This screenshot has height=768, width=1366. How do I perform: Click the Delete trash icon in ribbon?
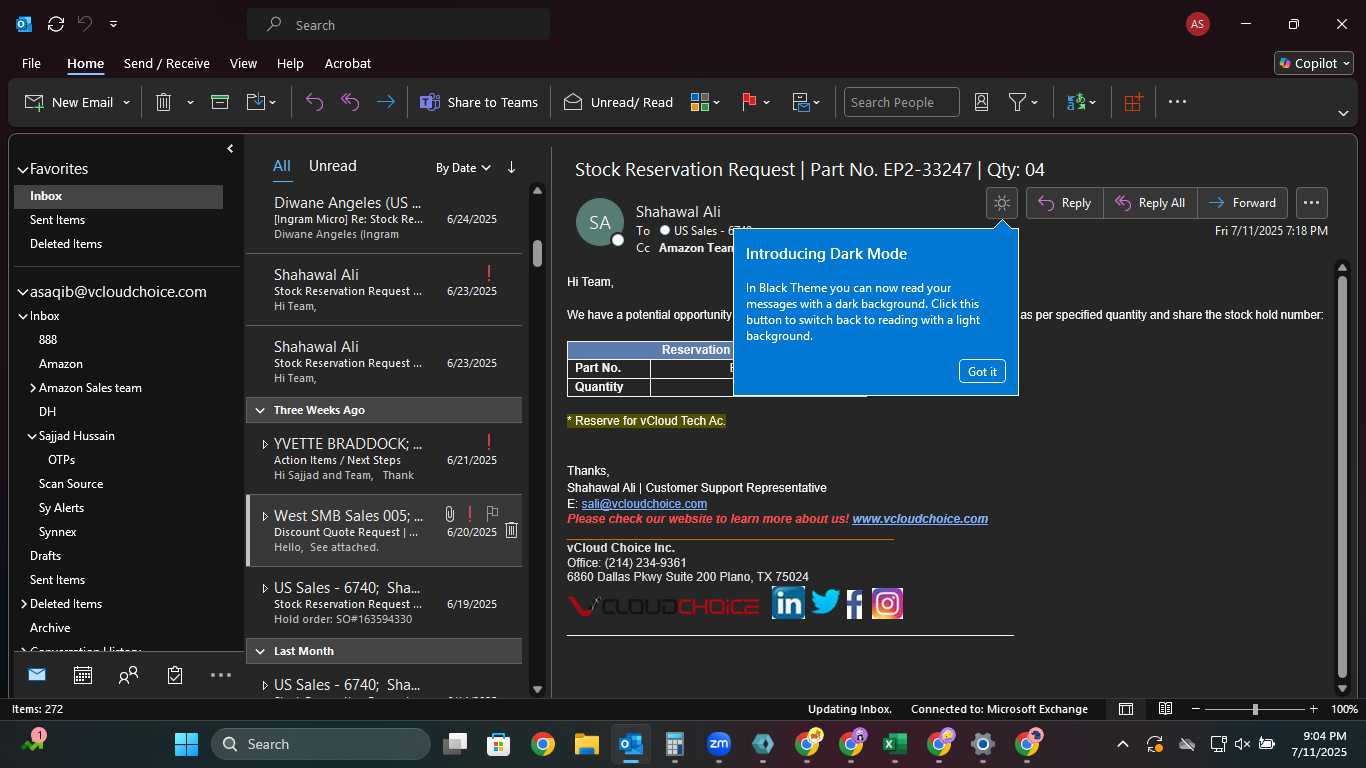[163, 102]
